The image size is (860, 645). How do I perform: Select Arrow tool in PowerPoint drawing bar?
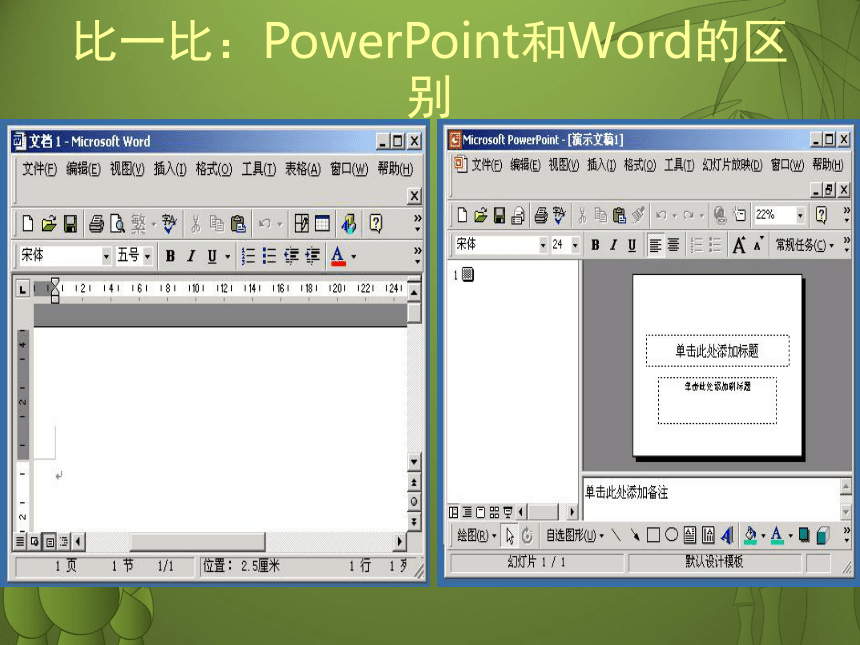click(x=635, y=535)
